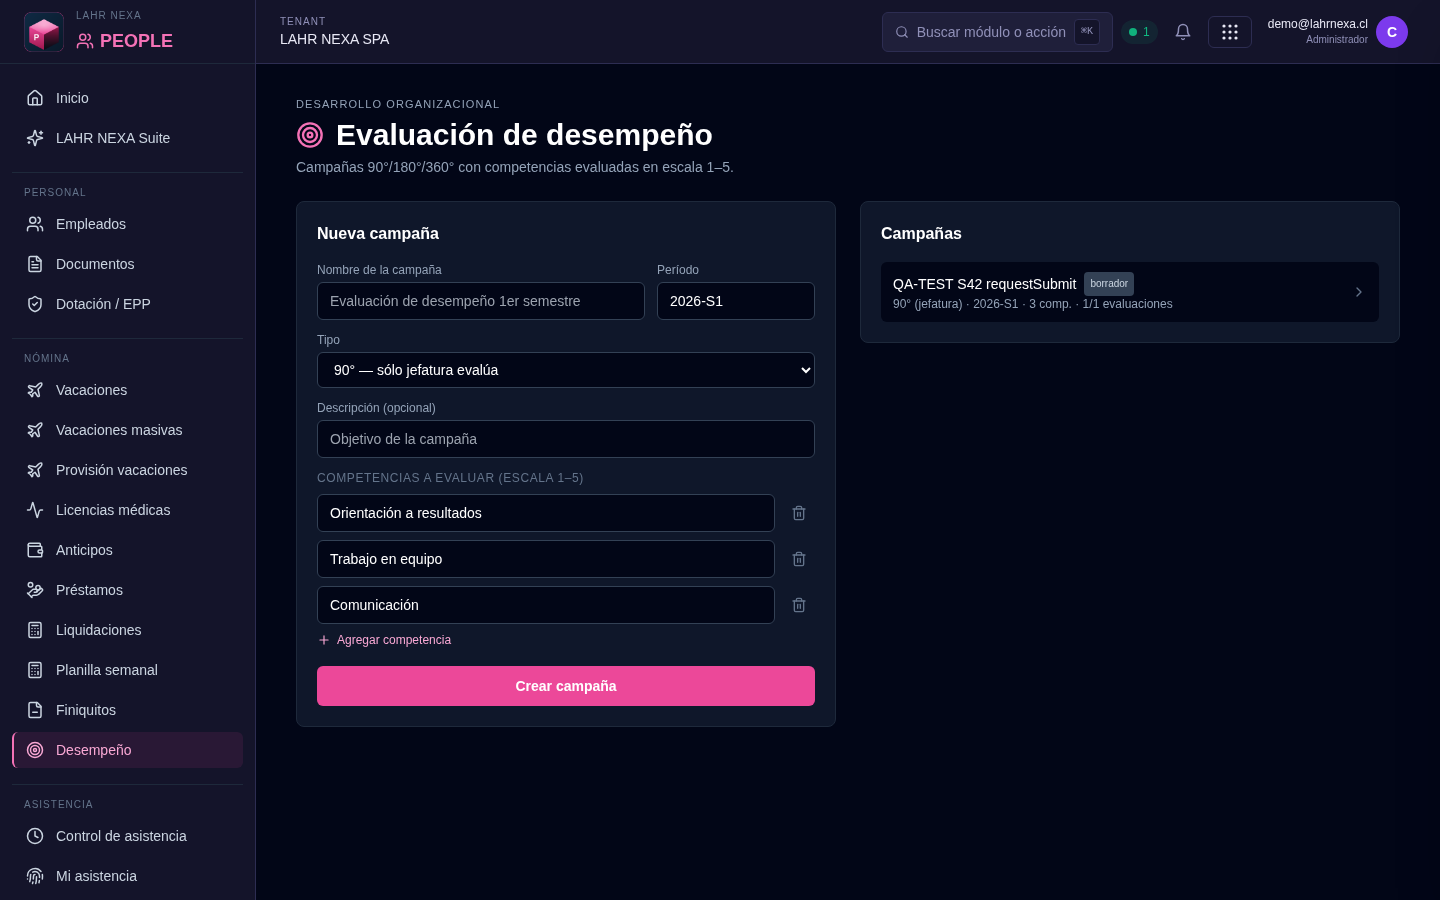Go to Liquidaciones page

coord(127,630)
